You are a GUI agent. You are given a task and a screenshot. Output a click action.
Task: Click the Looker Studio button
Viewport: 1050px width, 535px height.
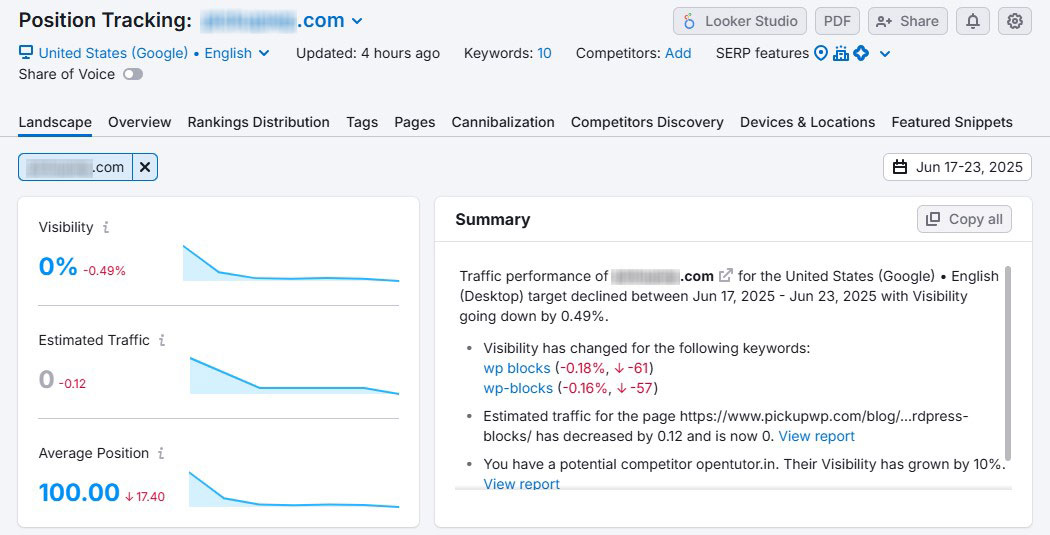tap(740, 21)
